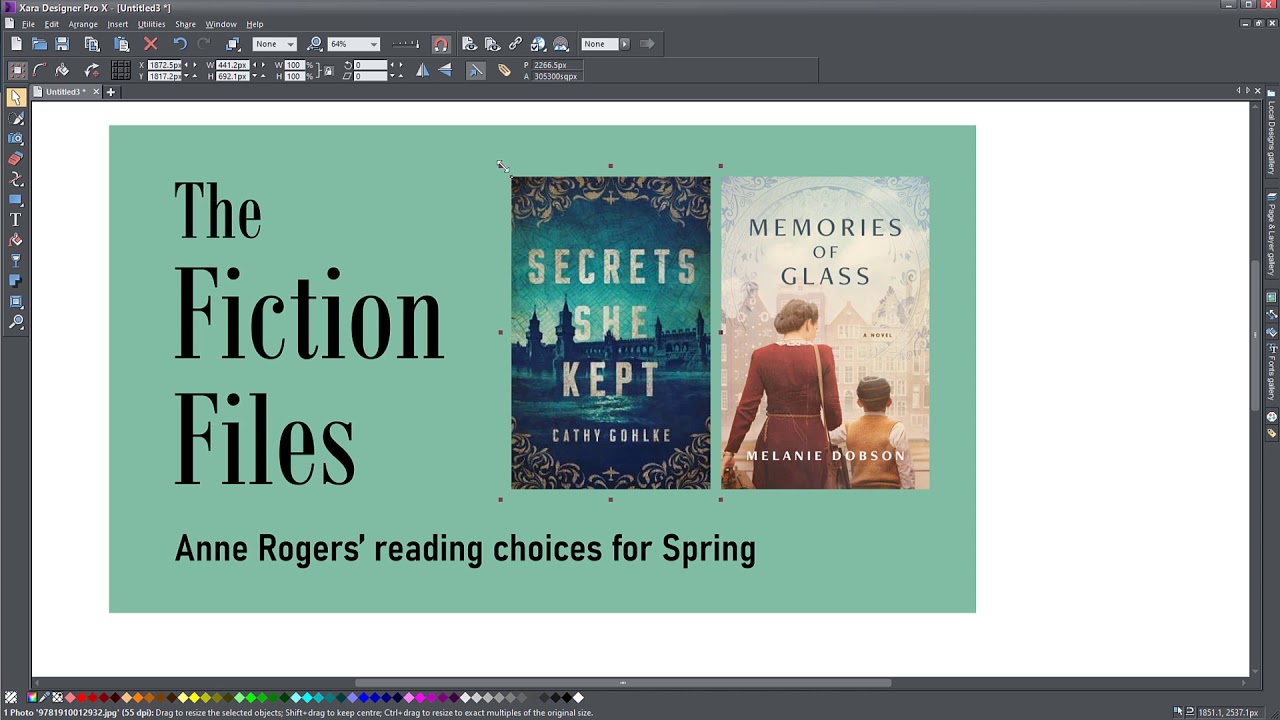Viewport: 1280px width, 720px height.
Task: Click the zoom to drawing icon
Action: pos(315,44)
